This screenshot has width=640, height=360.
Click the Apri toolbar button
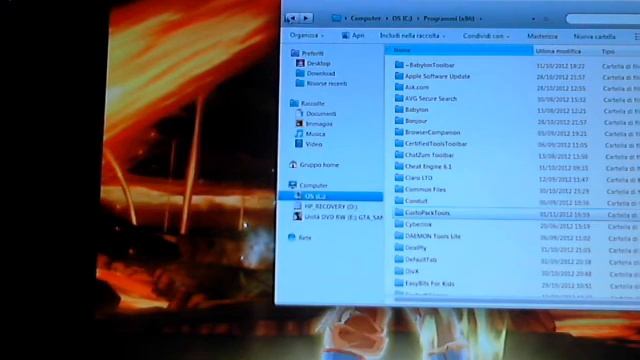353,36
